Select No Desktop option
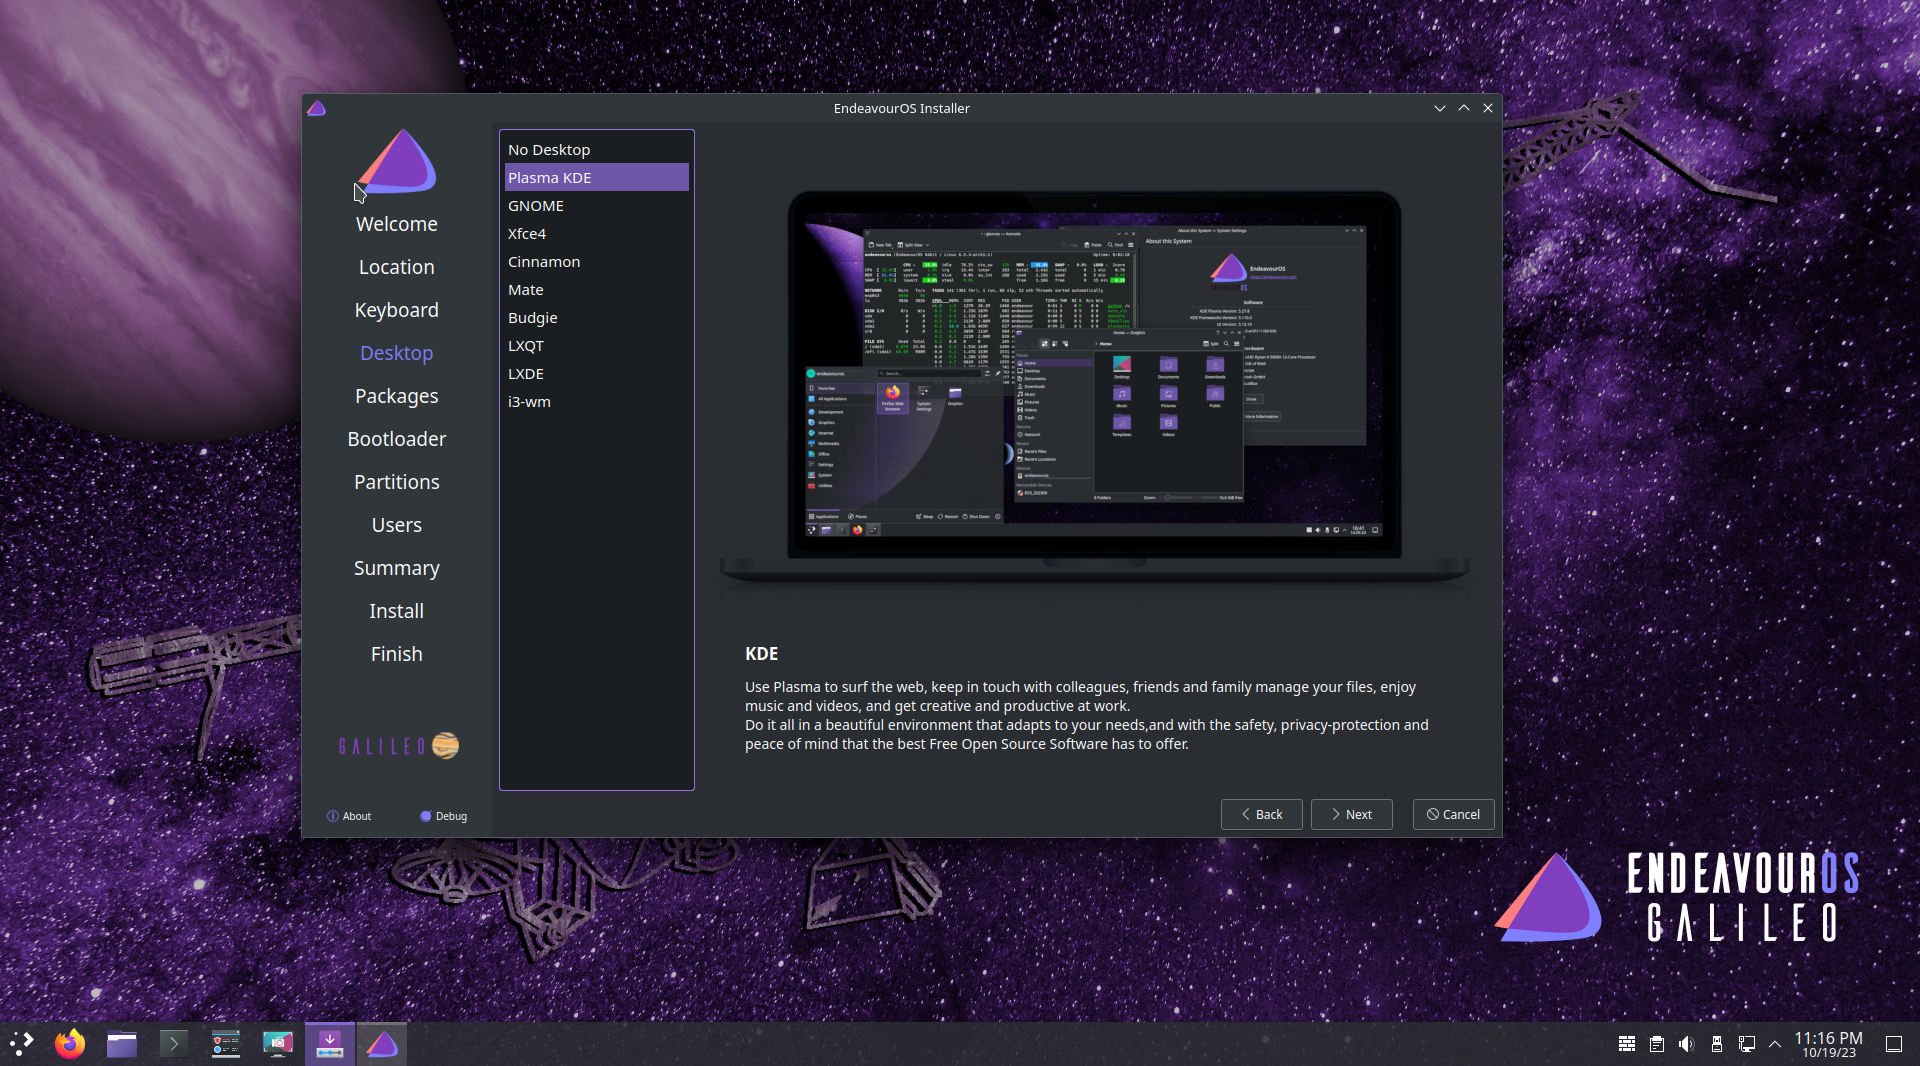The image size is (1920, 1066). point(597,150)
